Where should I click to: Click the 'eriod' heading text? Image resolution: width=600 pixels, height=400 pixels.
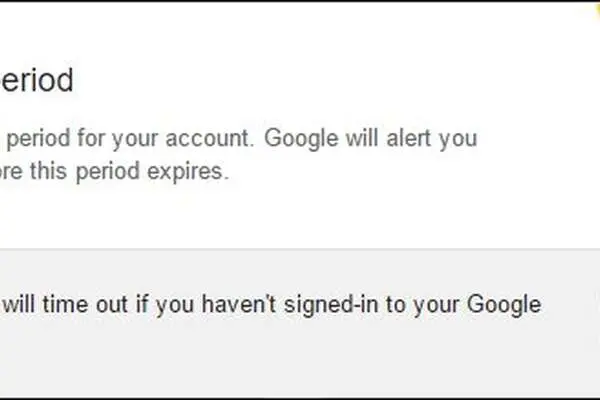[37, 80]
